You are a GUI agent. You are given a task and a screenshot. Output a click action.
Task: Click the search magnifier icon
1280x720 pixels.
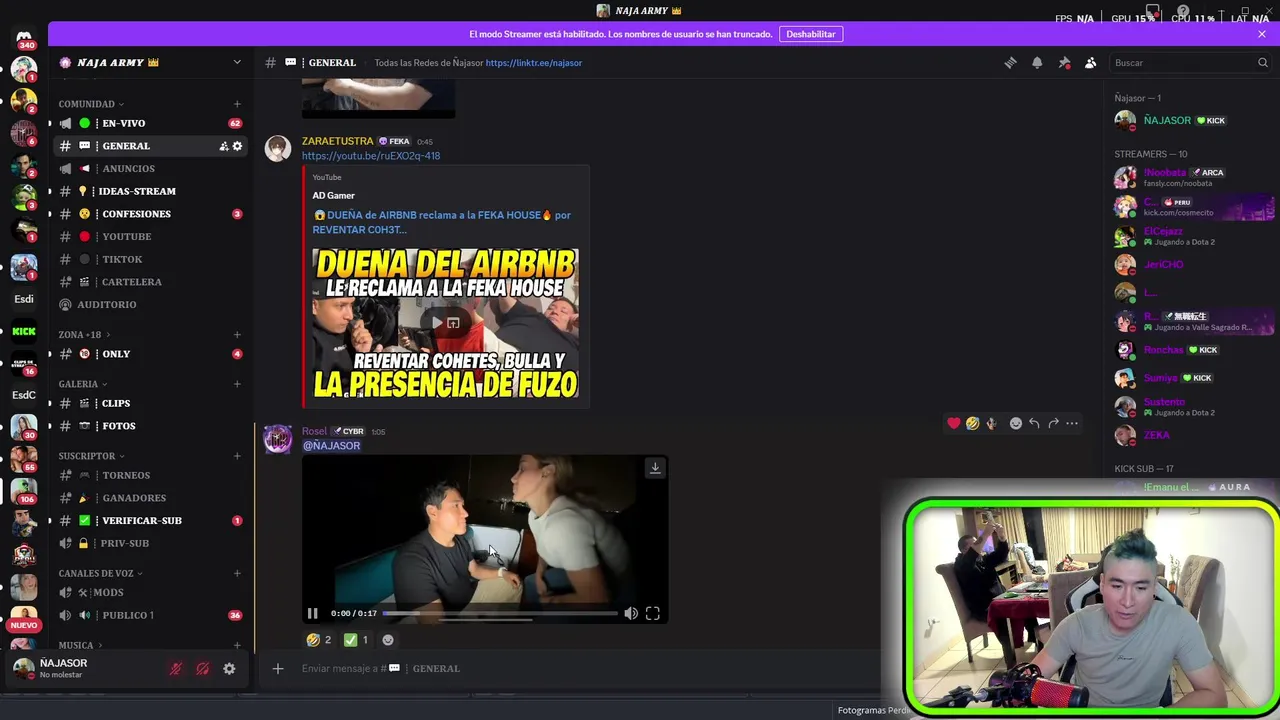coord(1262,62)
